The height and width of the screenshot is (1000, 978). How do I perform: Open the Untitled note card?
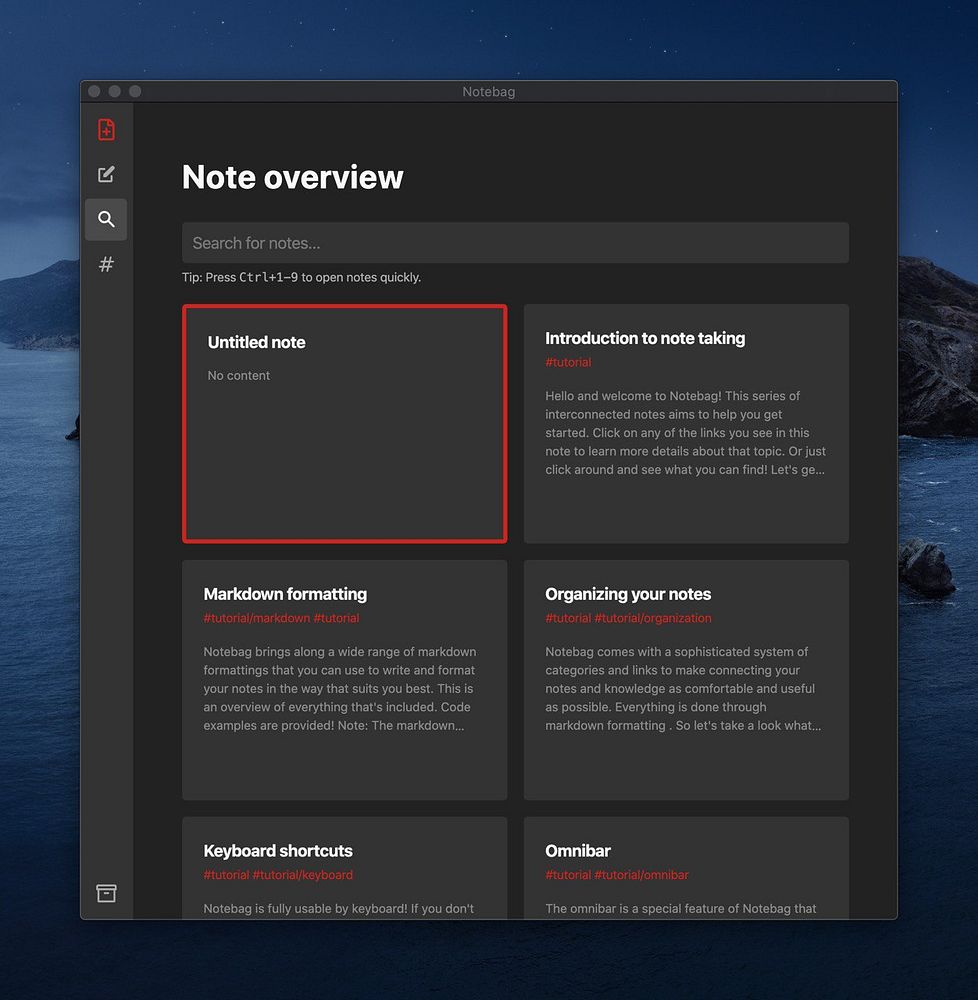(345, 424)
